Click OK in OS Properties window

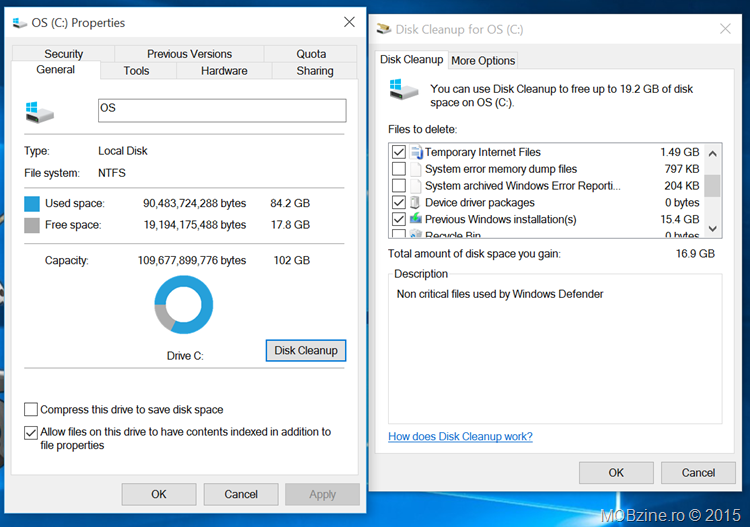159,494
